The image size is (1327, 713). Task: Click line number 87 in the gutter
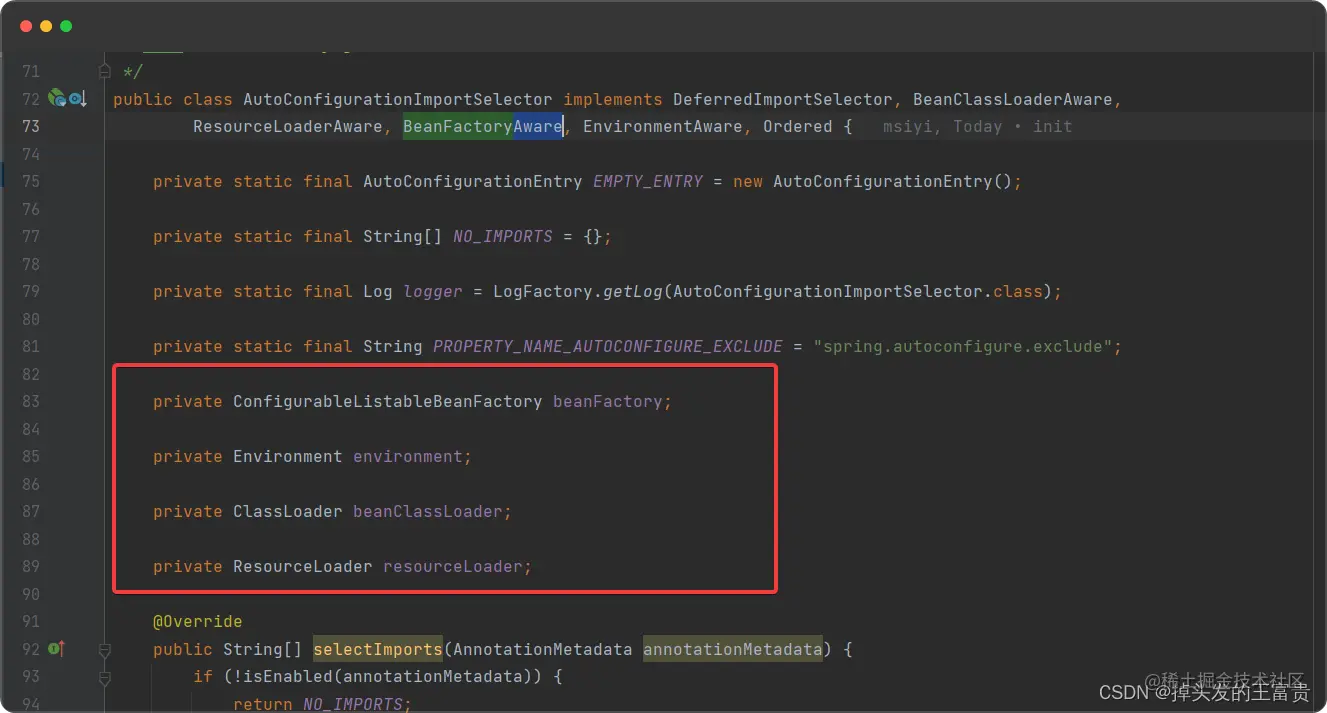click(x=30, y=512)
